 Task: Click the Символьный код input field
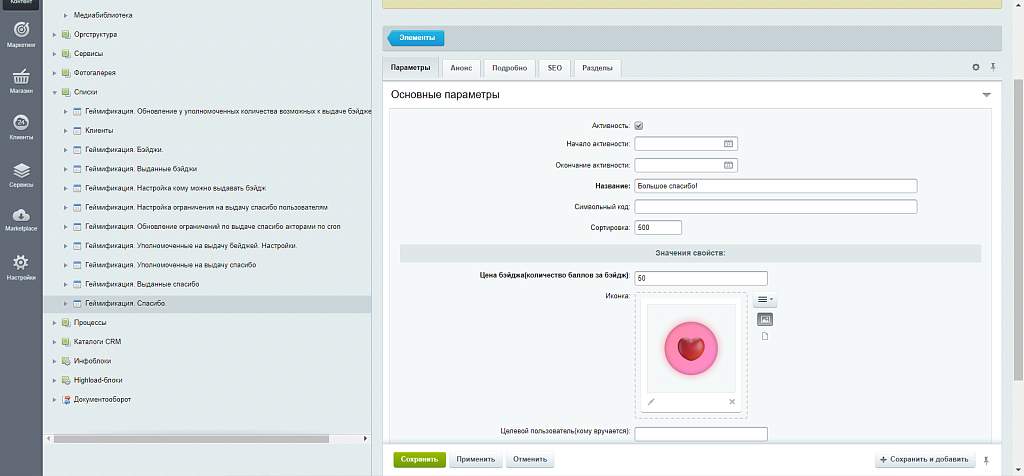[x=776, y=207]
